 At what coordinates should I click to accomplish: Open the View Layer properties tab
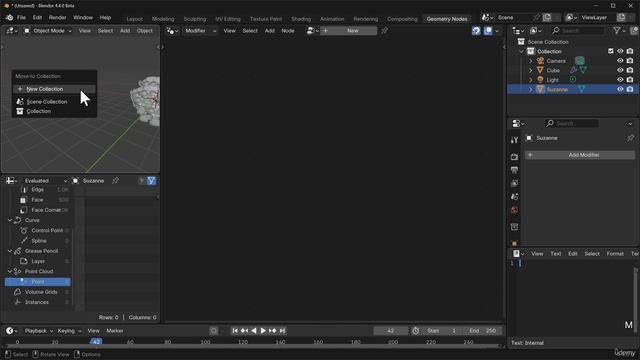point(514,183)
